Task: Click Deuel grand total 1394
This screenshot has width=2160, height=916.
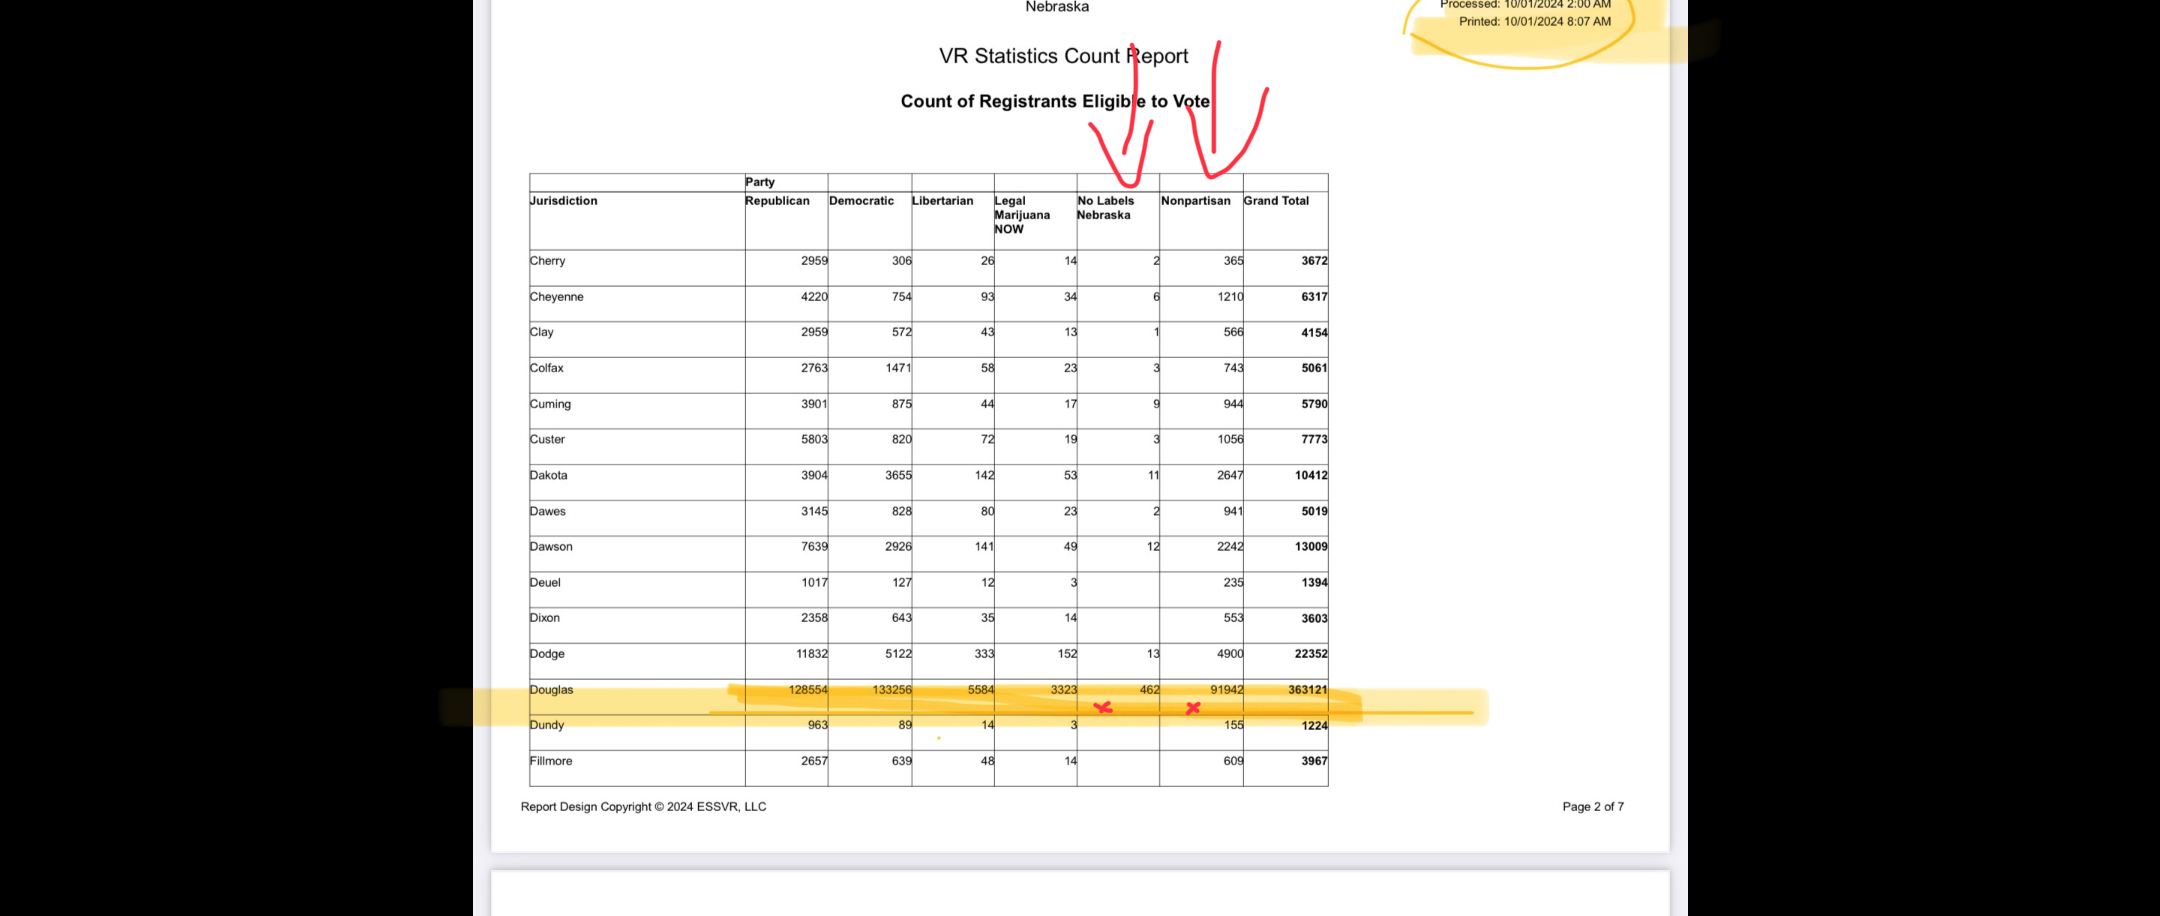Action: click(x=1314, y=583)
